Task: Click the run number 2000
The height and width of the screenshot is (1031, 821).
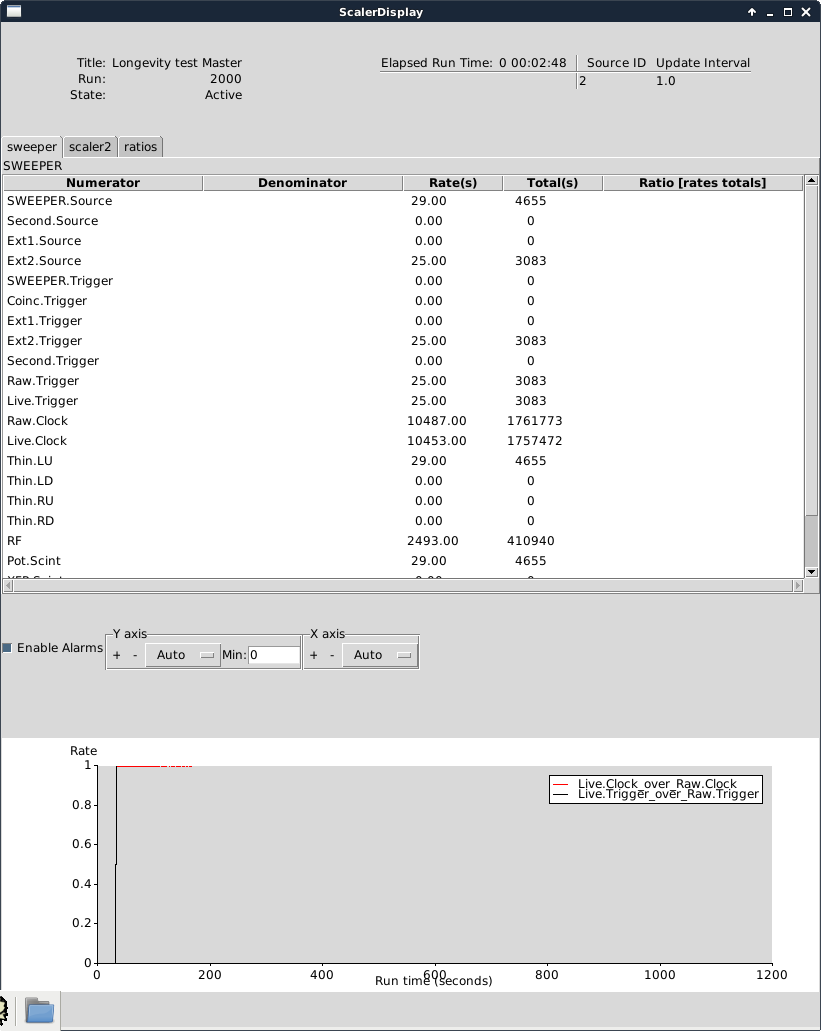Action: click(225, 79)
